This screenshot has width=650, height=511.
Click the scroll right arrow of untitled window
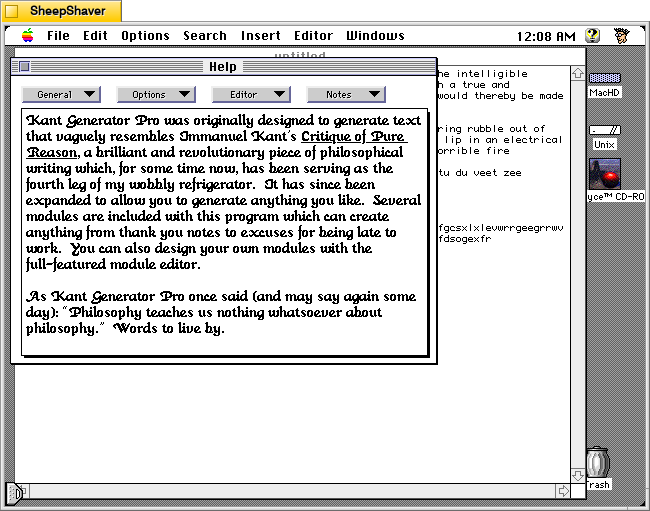tap(563, 491)
